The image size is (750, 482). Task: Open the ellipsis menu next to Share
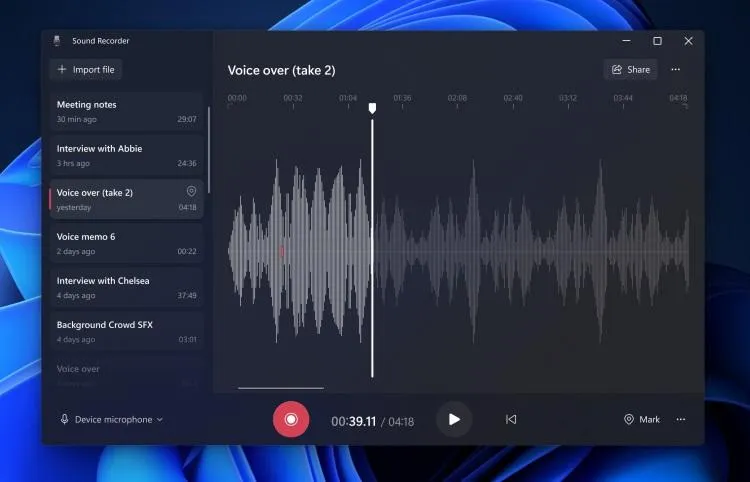(x=676, y=69)
